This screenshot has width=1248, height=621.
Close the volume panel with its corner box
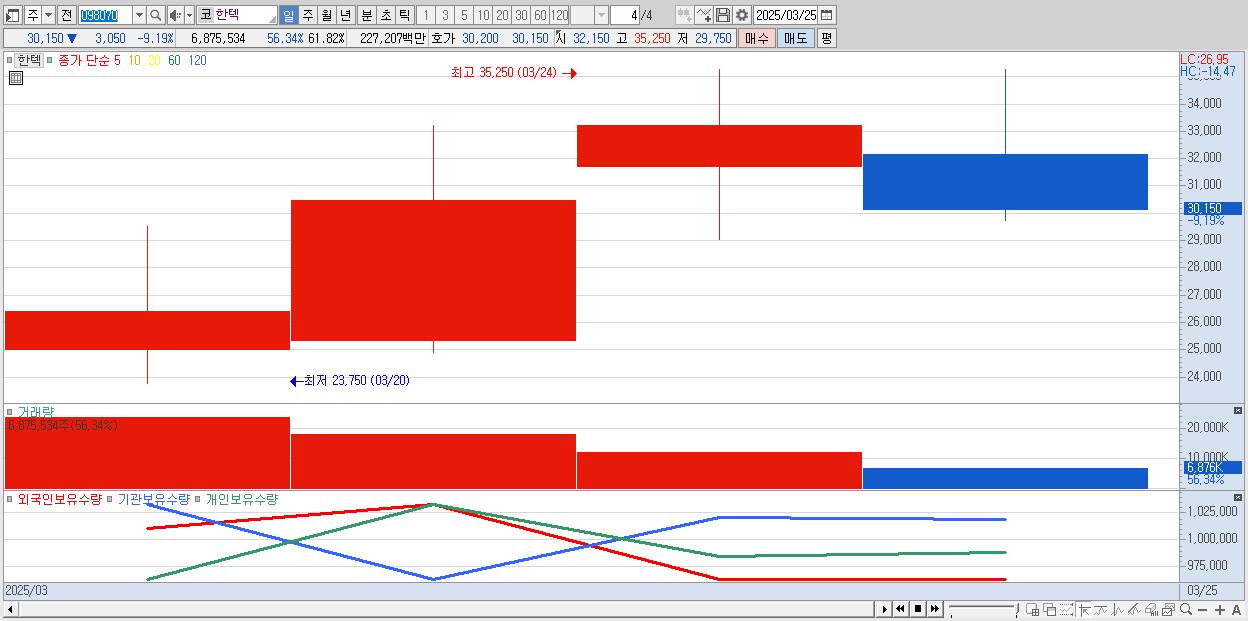point(1238,411)
